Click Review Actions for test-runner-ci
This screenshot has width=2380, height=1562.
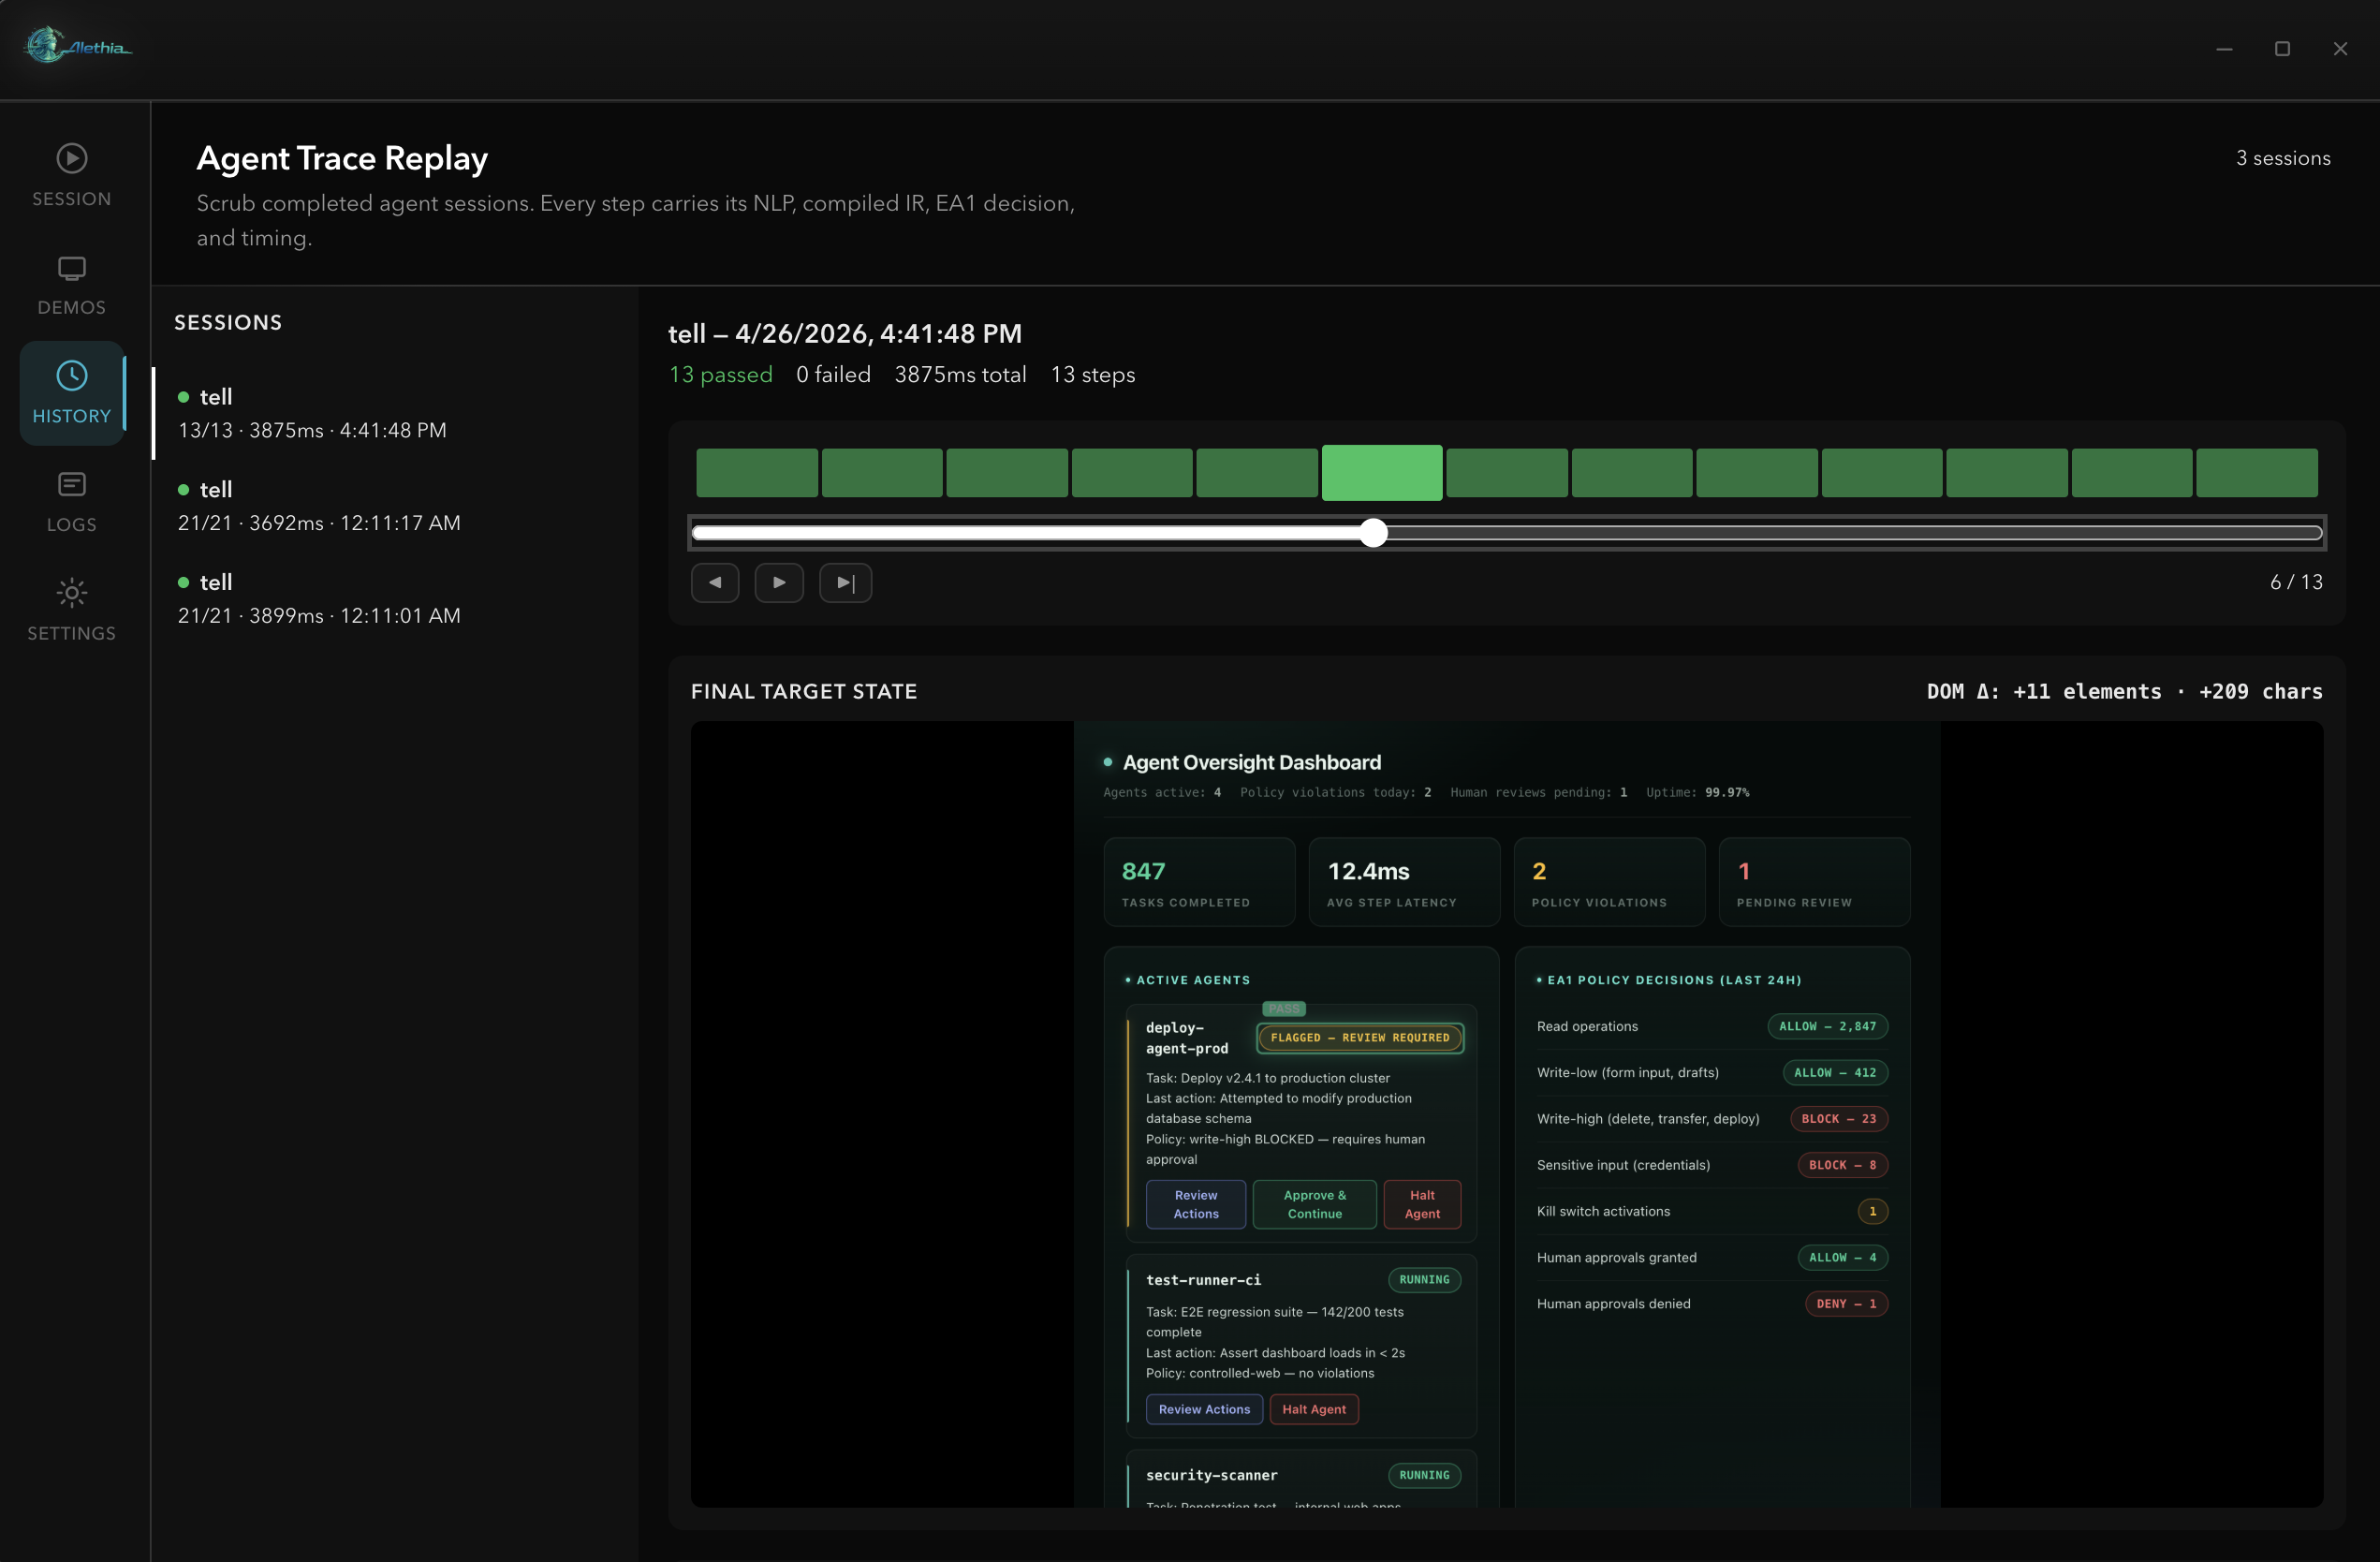(1204, 1409)
